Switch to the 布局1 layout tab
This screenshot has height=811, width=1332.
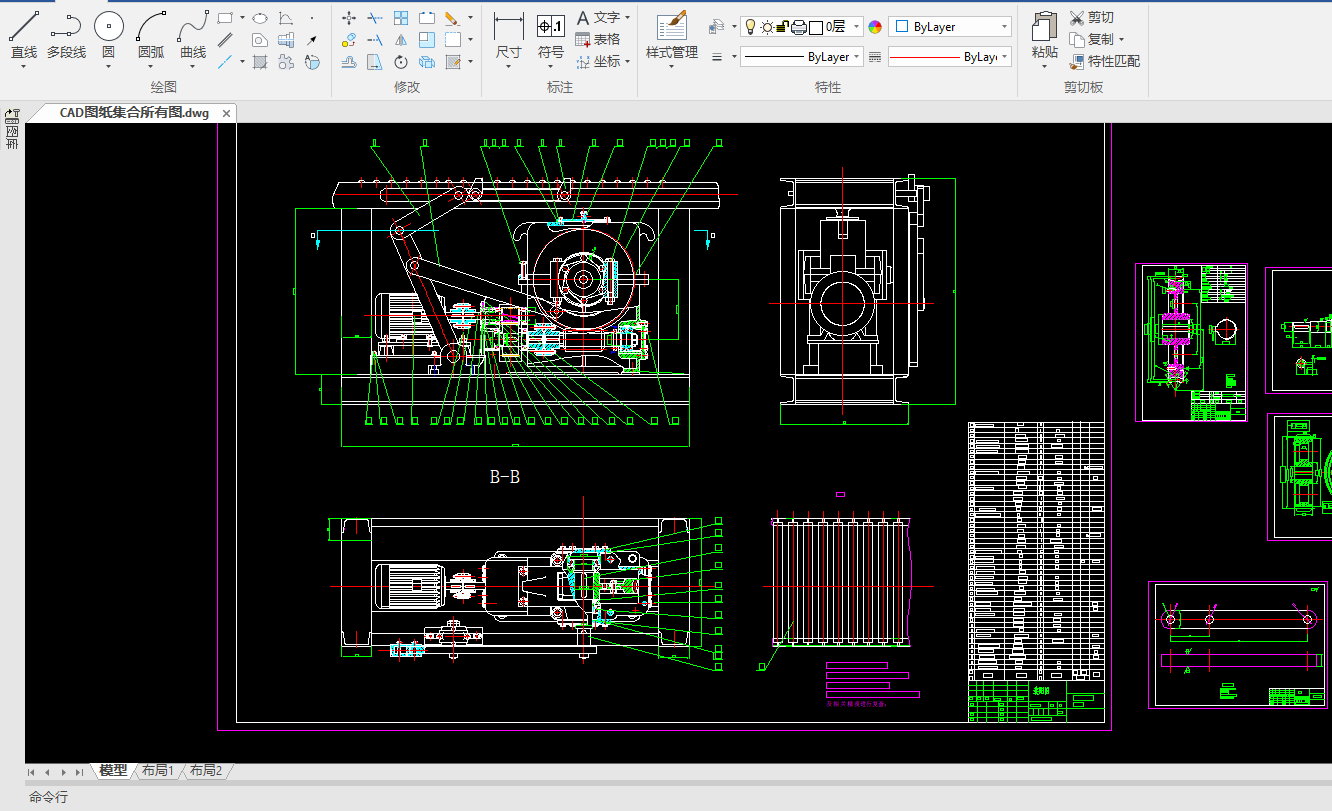pyautogui.click(x=158, y=770)
